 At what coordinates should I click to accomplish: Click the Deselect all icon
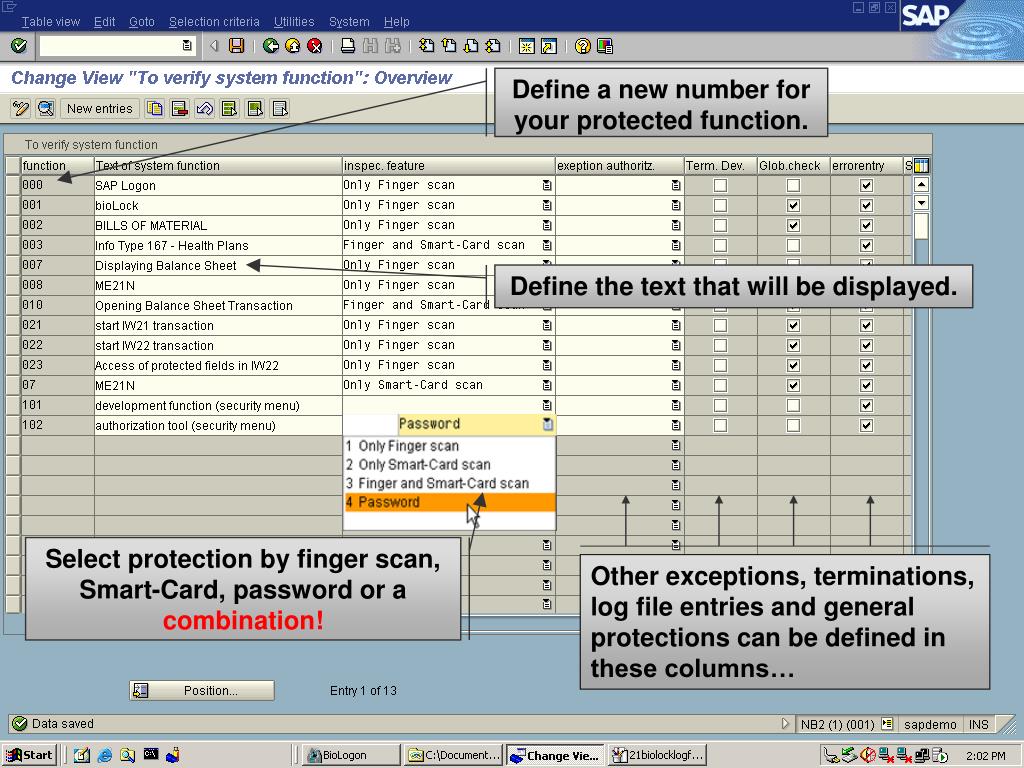[280, 108]
